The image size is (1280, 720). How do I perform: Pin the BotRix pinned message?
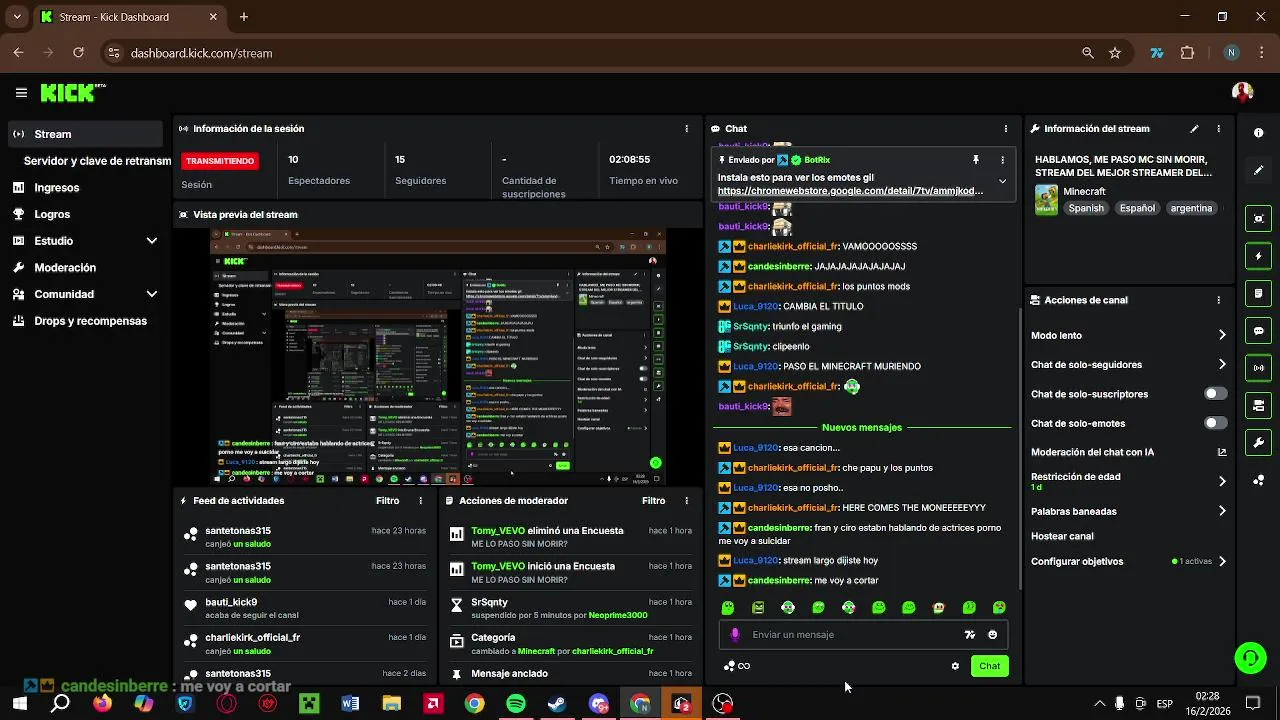(976, 160)
